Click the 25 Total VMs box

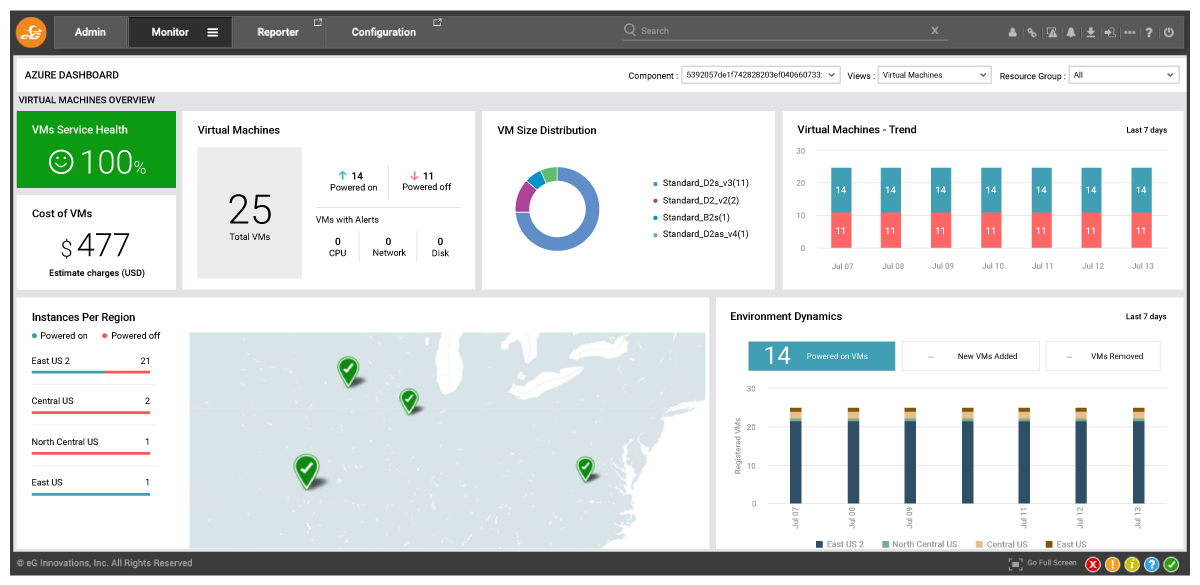(x=250, y=213)
